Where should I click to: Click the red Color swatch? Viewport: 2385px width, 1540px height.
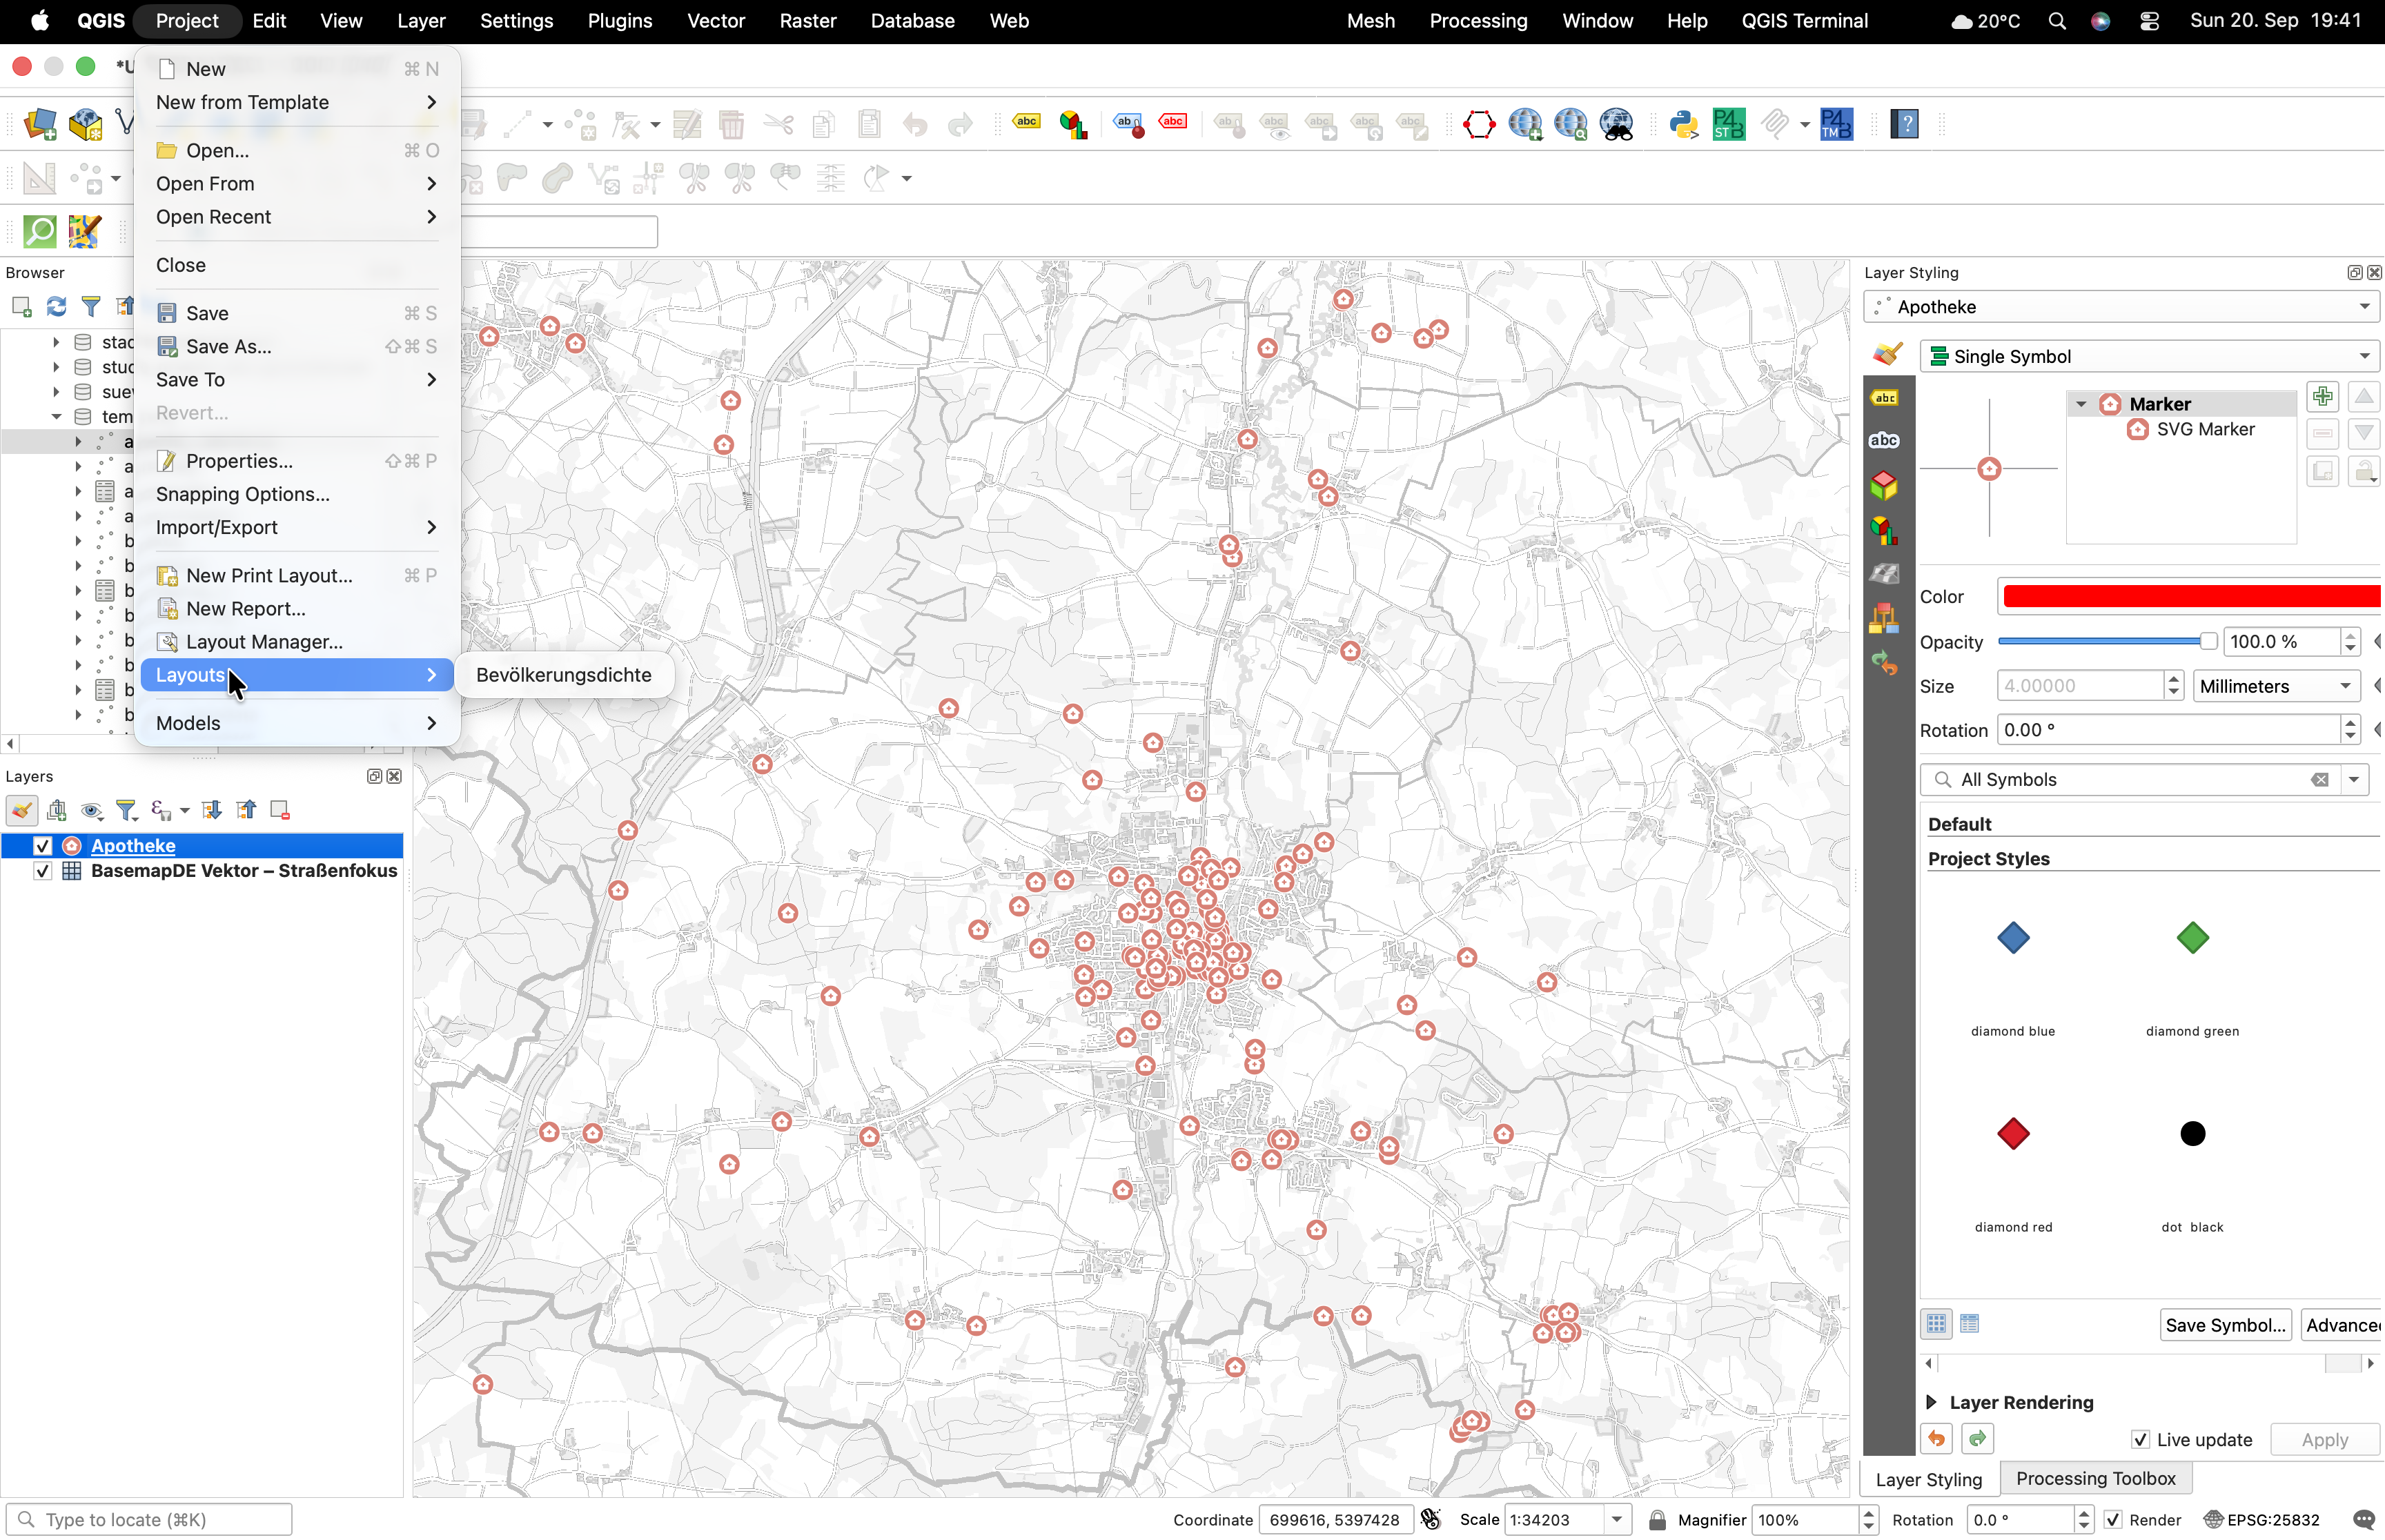point(2191,597)
